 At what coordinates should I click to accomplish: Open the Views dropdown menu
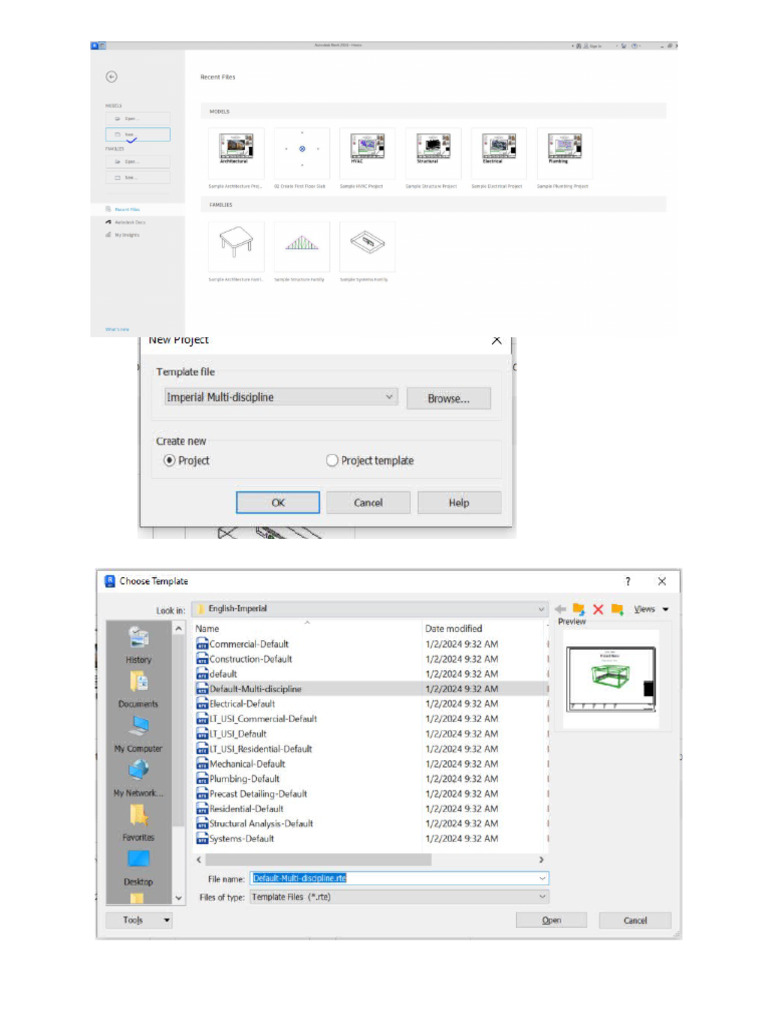(x=651, y=609)
